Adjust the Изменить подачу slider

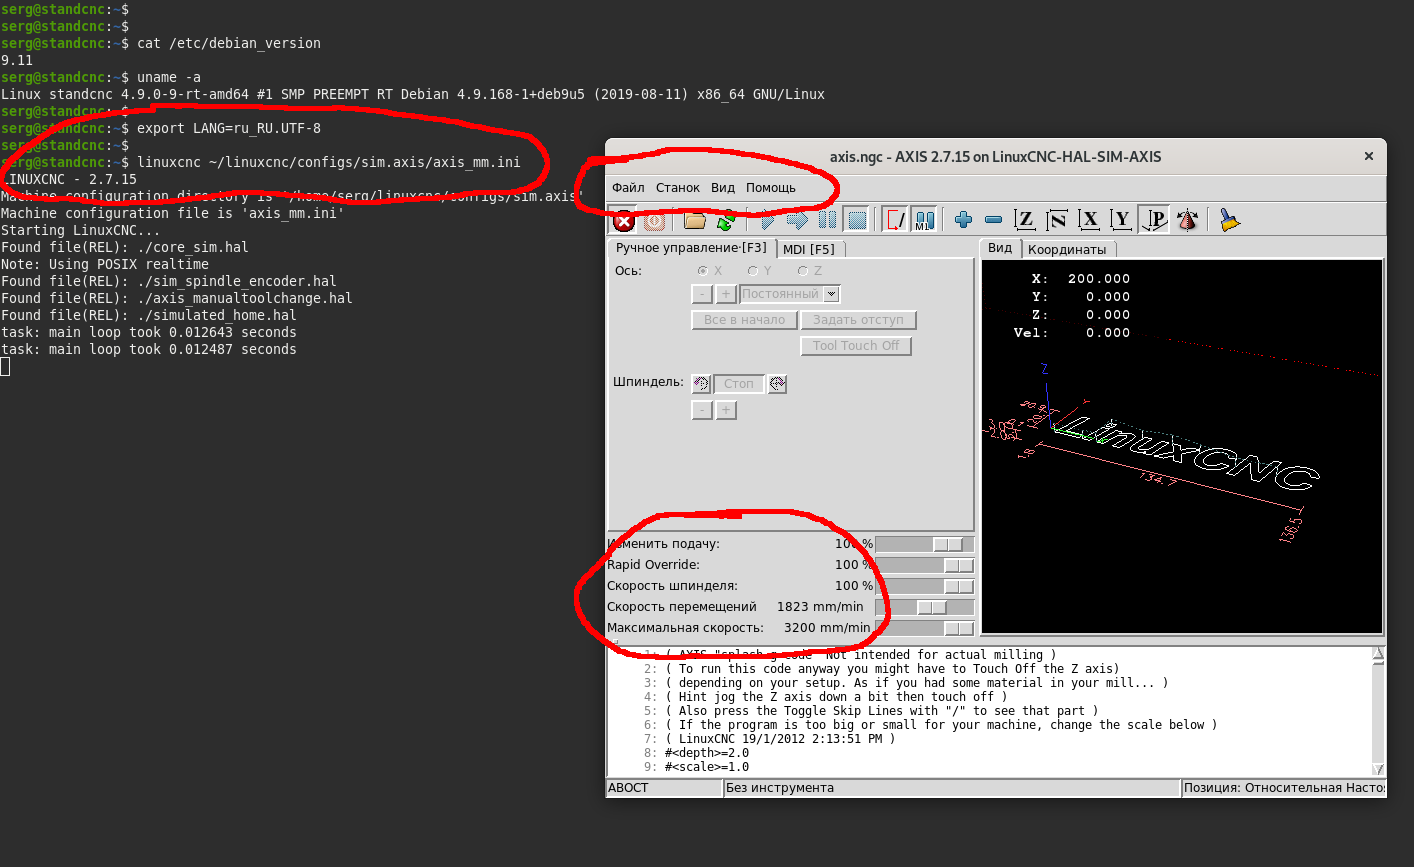pos(925,544)
